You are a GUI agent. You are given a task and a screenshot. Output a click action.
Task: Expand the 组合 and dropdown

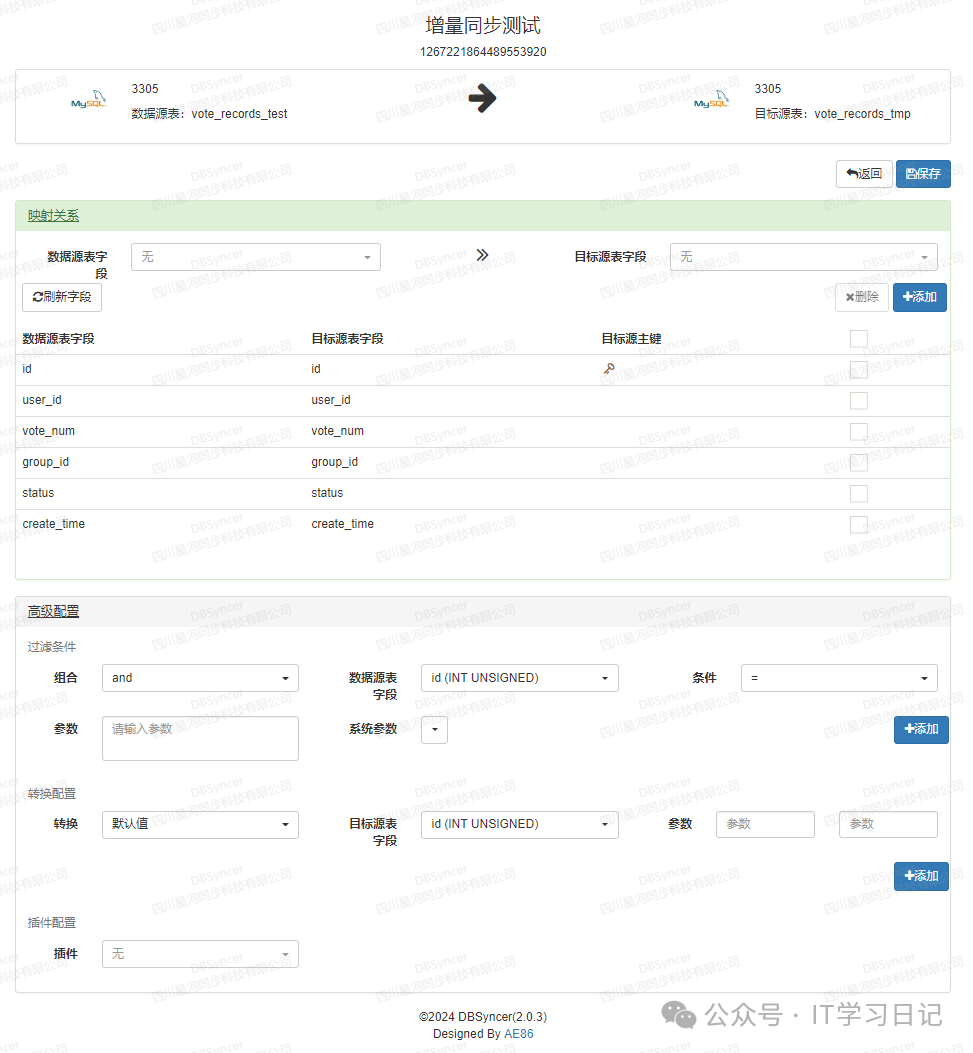tap(200, 678)
